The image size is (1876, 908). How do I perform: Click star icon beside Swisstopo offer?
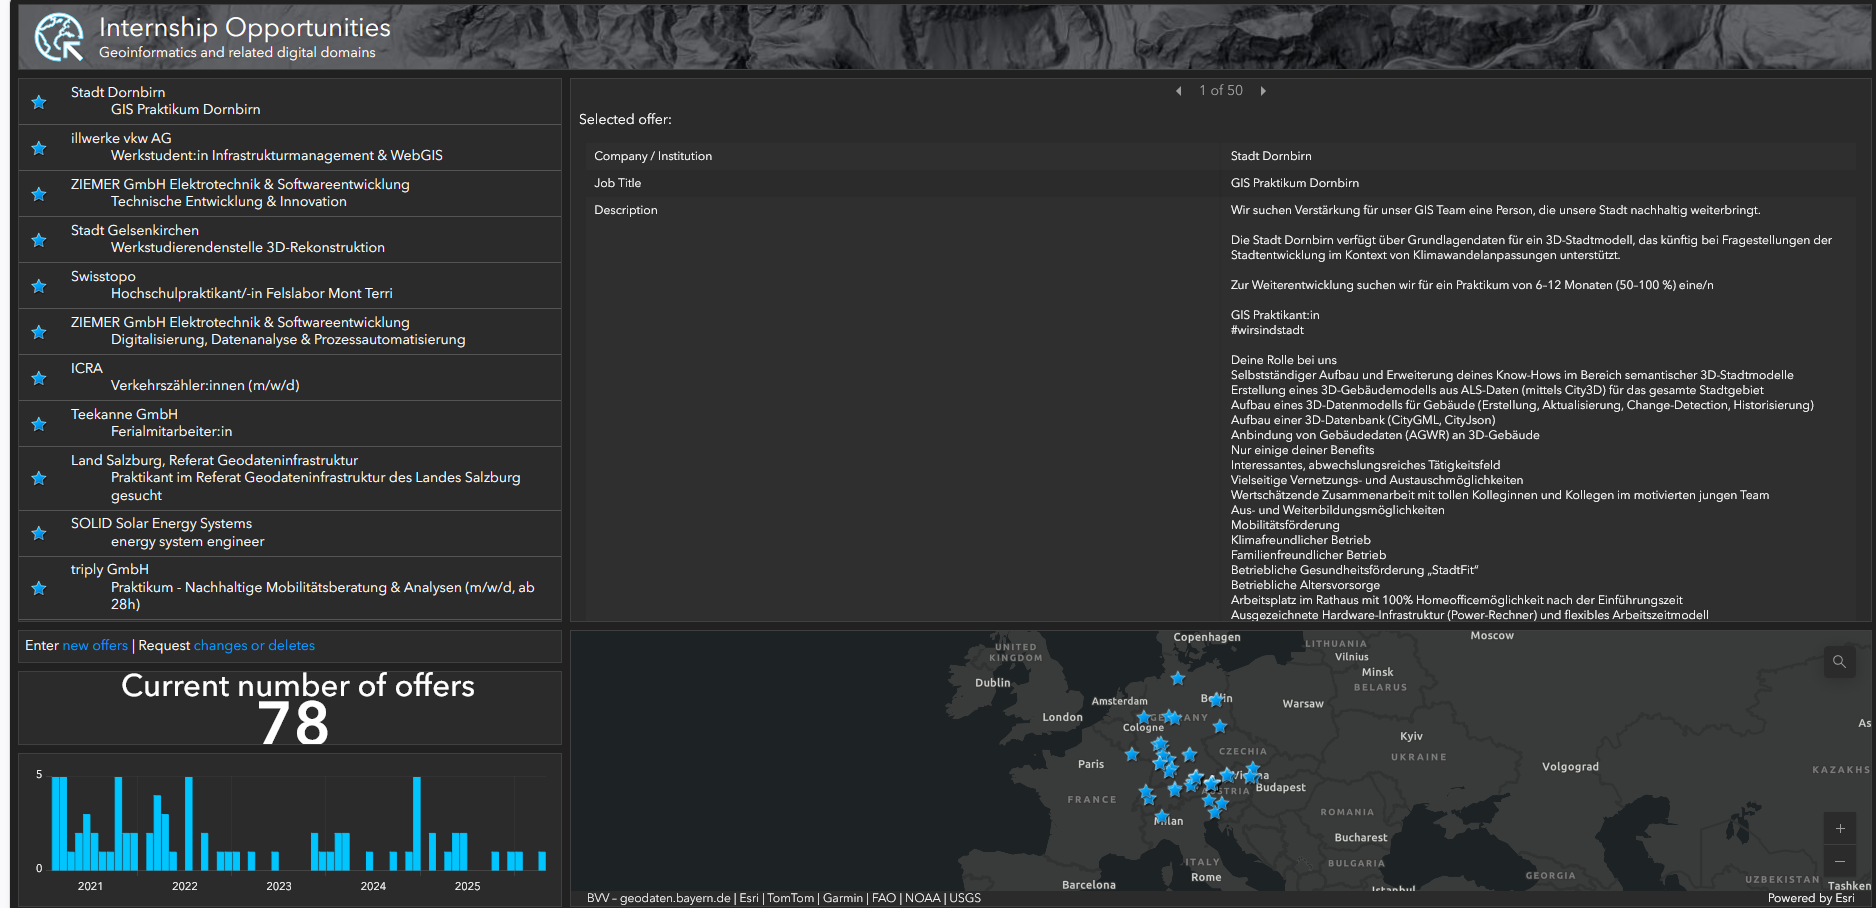(39, 286)
